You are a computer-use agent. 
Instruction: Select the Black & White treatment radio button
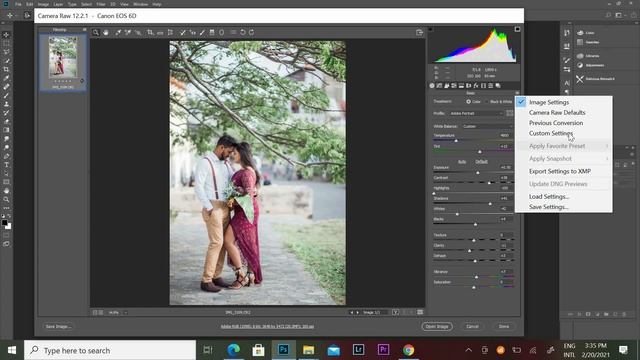(x=487, y=102)
